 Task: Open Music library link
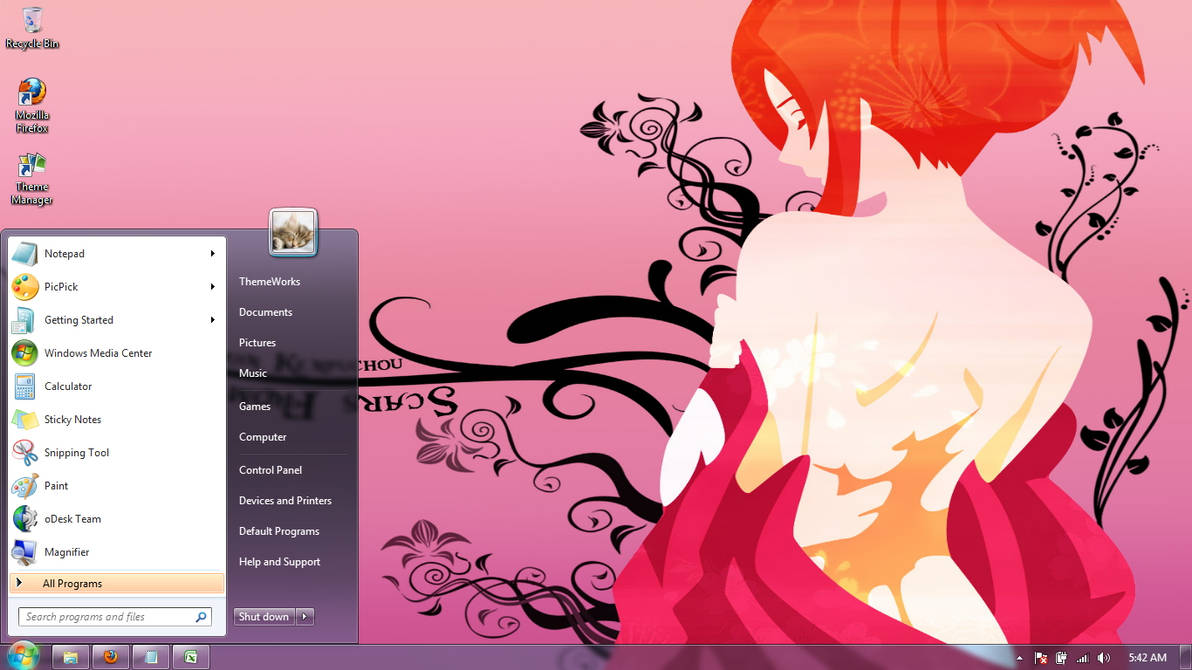[252, 373]
